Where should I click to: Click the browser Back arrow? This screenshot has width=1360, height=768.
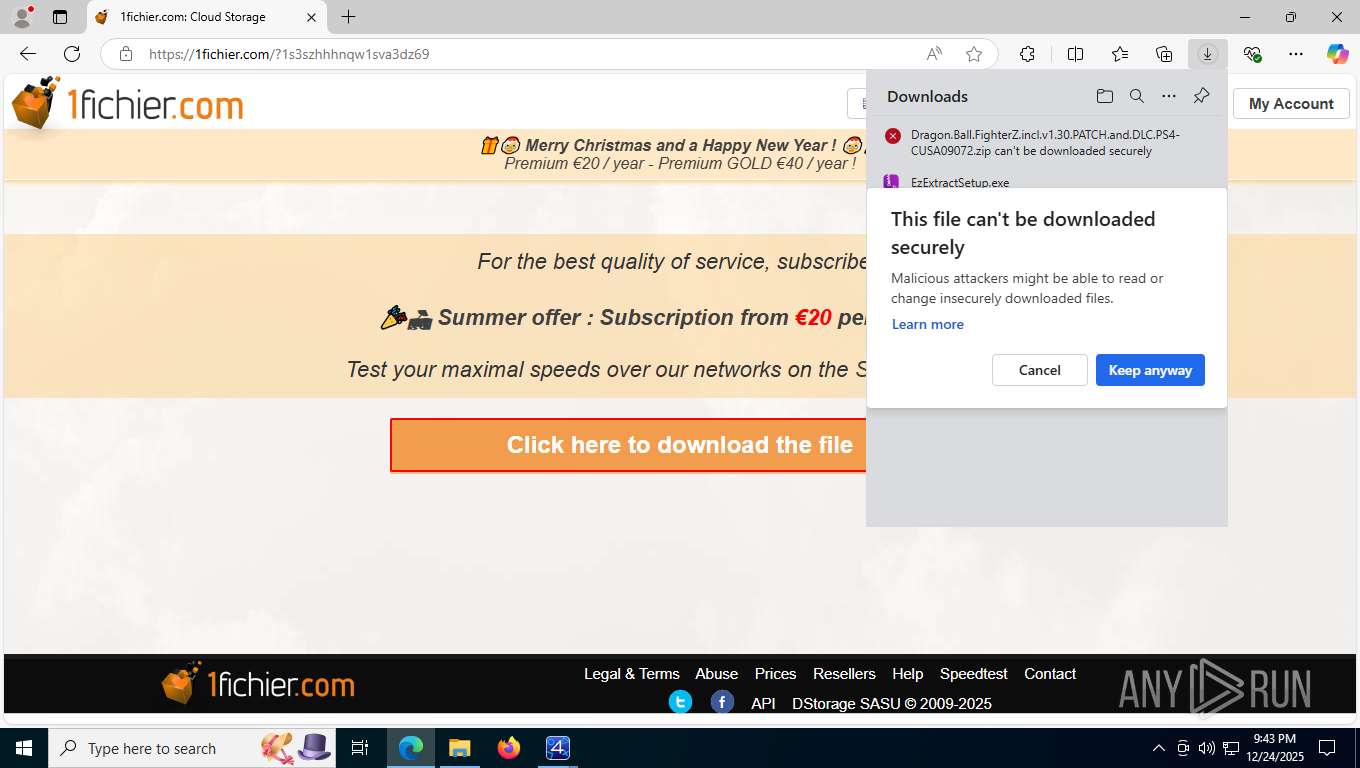[x=28, y=54]
